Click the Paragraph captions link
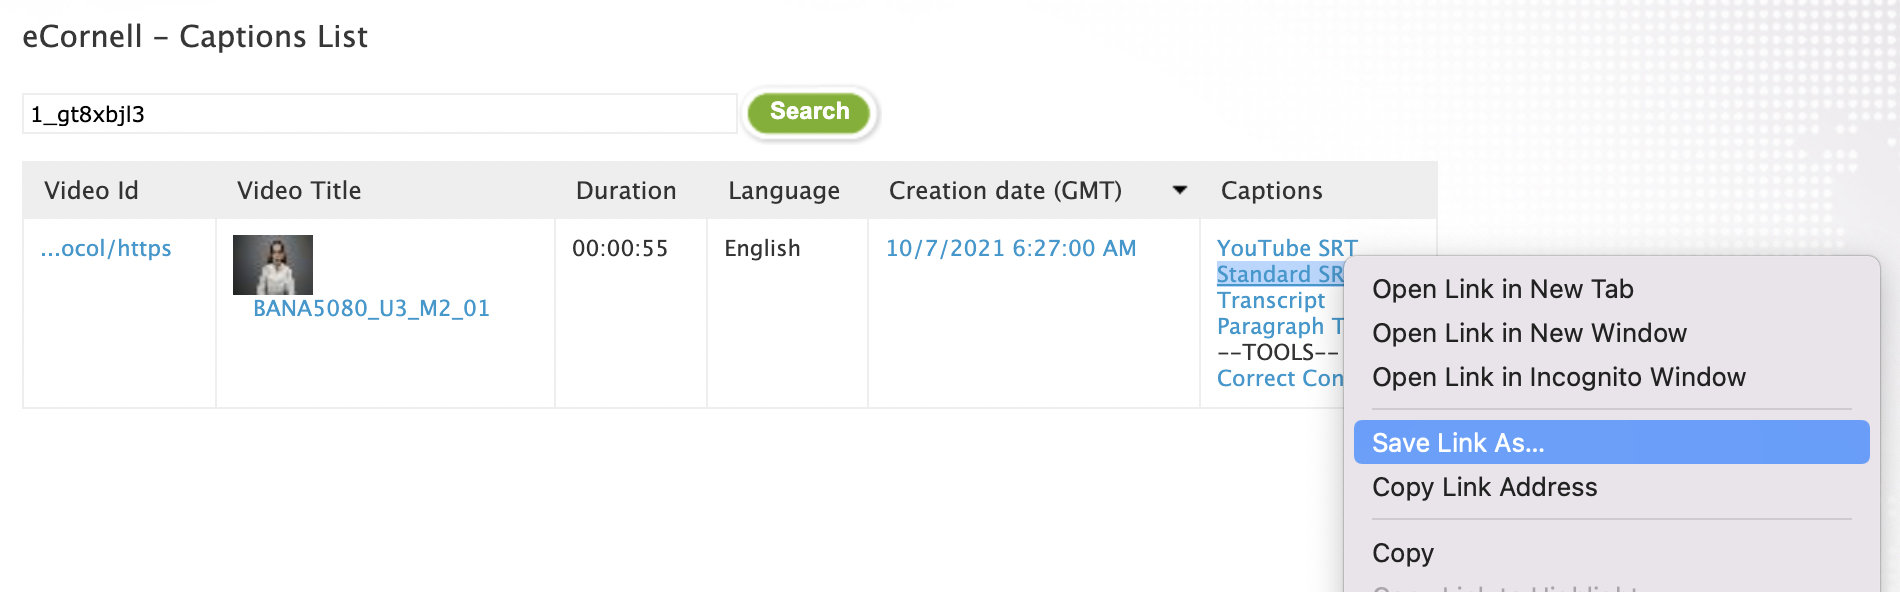The width and height of the screenshot is (1900, 592). tap(1280, 326)
